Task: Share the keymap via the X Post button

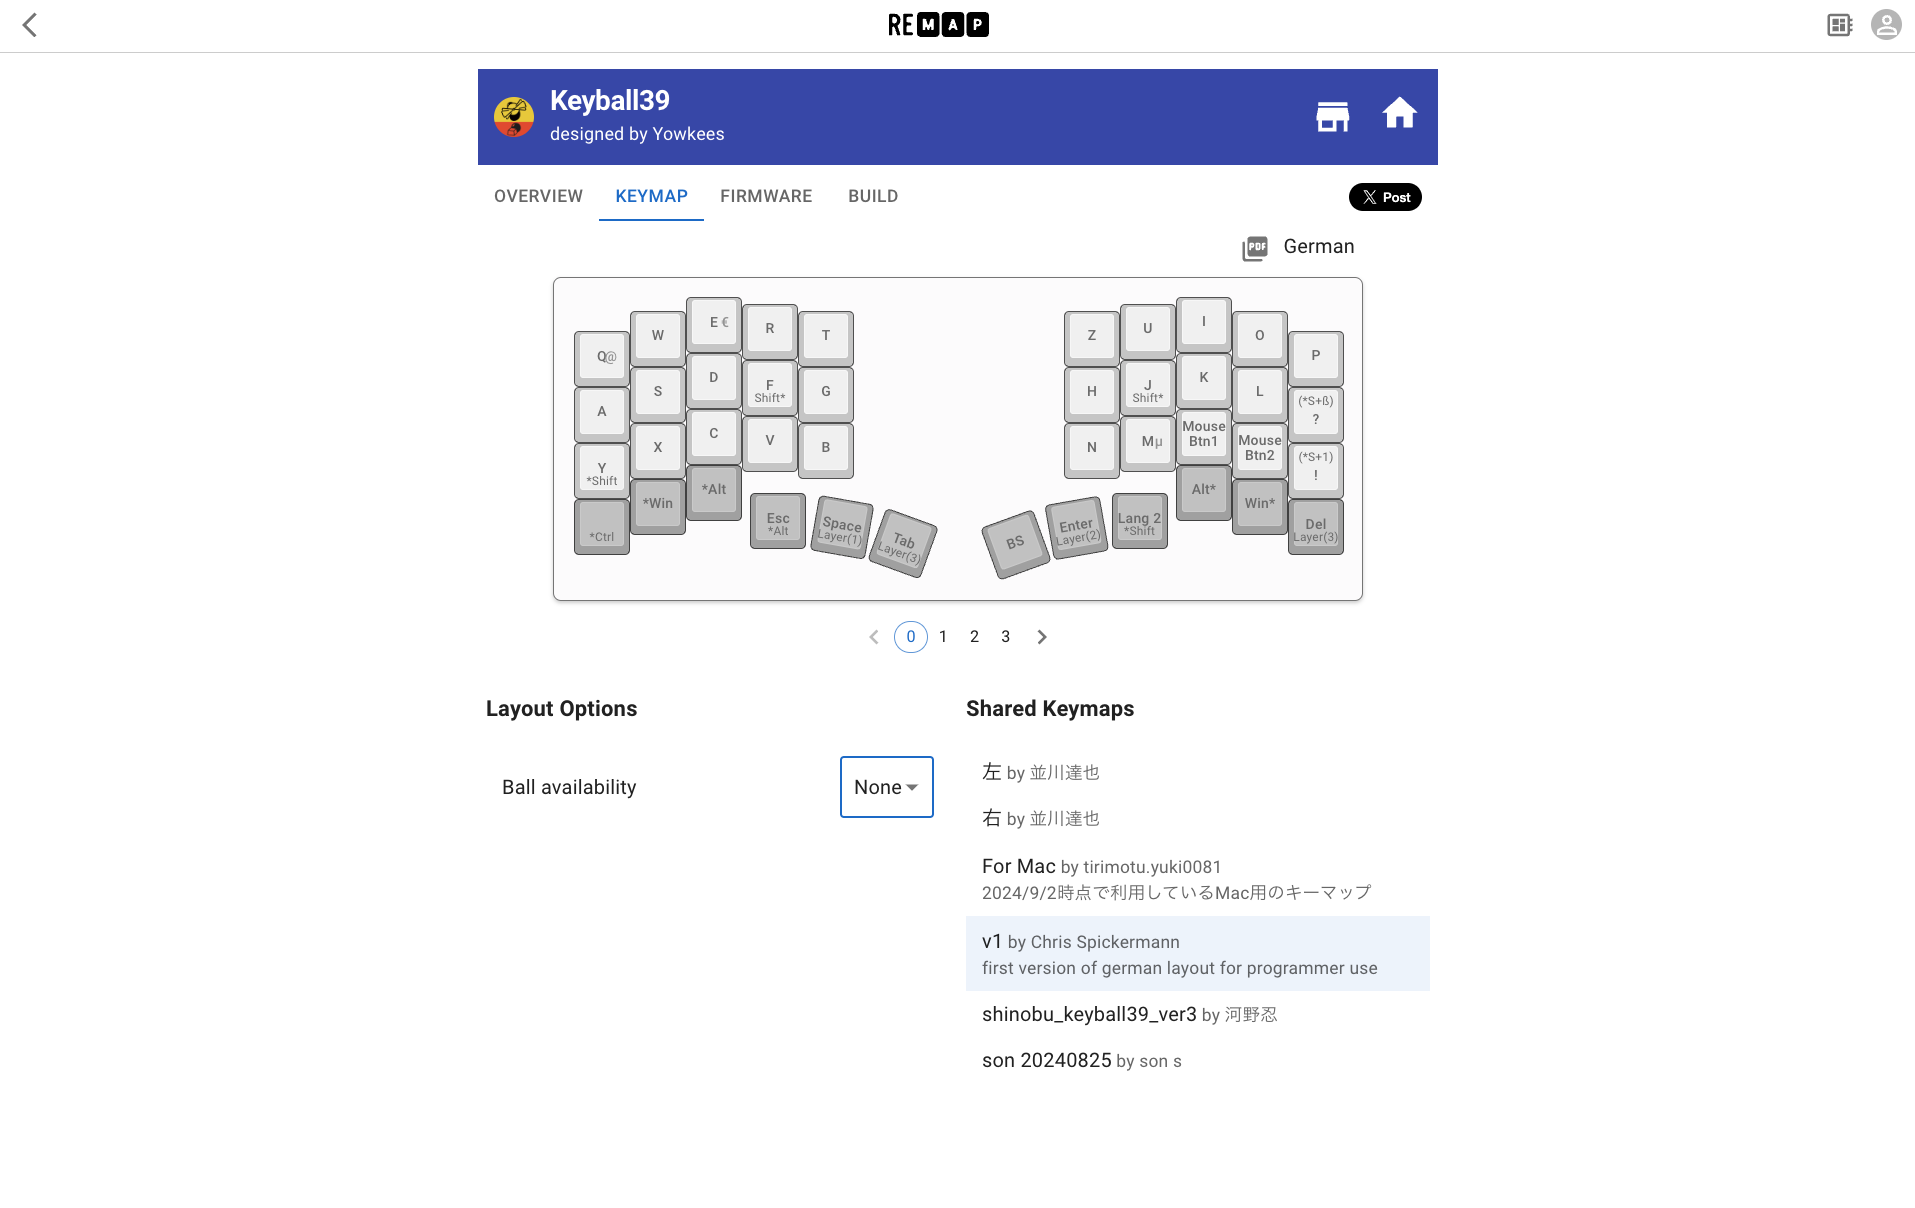Action: pos(1385,197)
